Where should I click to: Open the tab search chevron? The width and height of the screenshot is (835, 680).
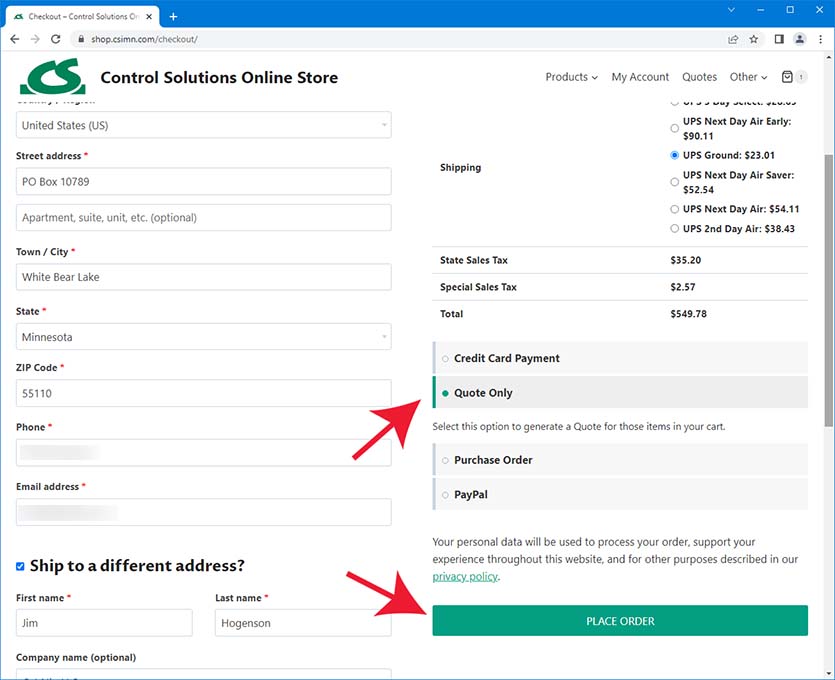[731, 10]
